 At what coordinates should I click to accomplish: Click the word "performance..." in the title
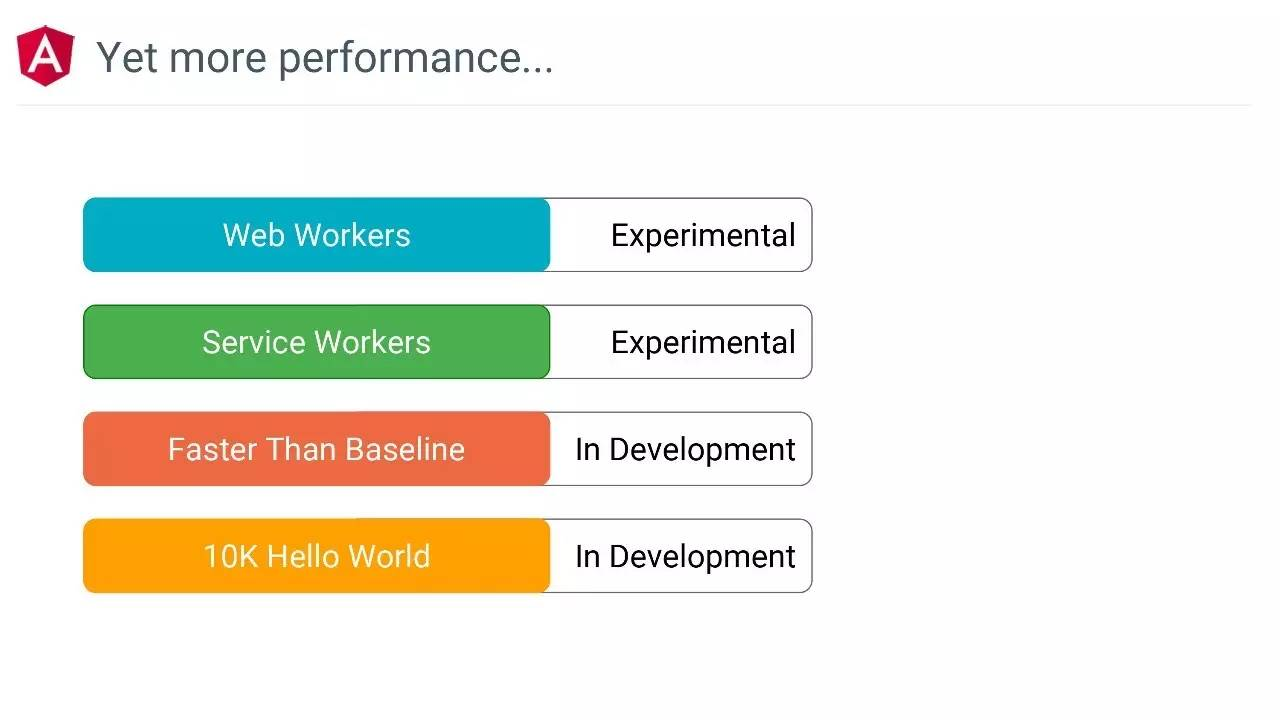[414, 59]
